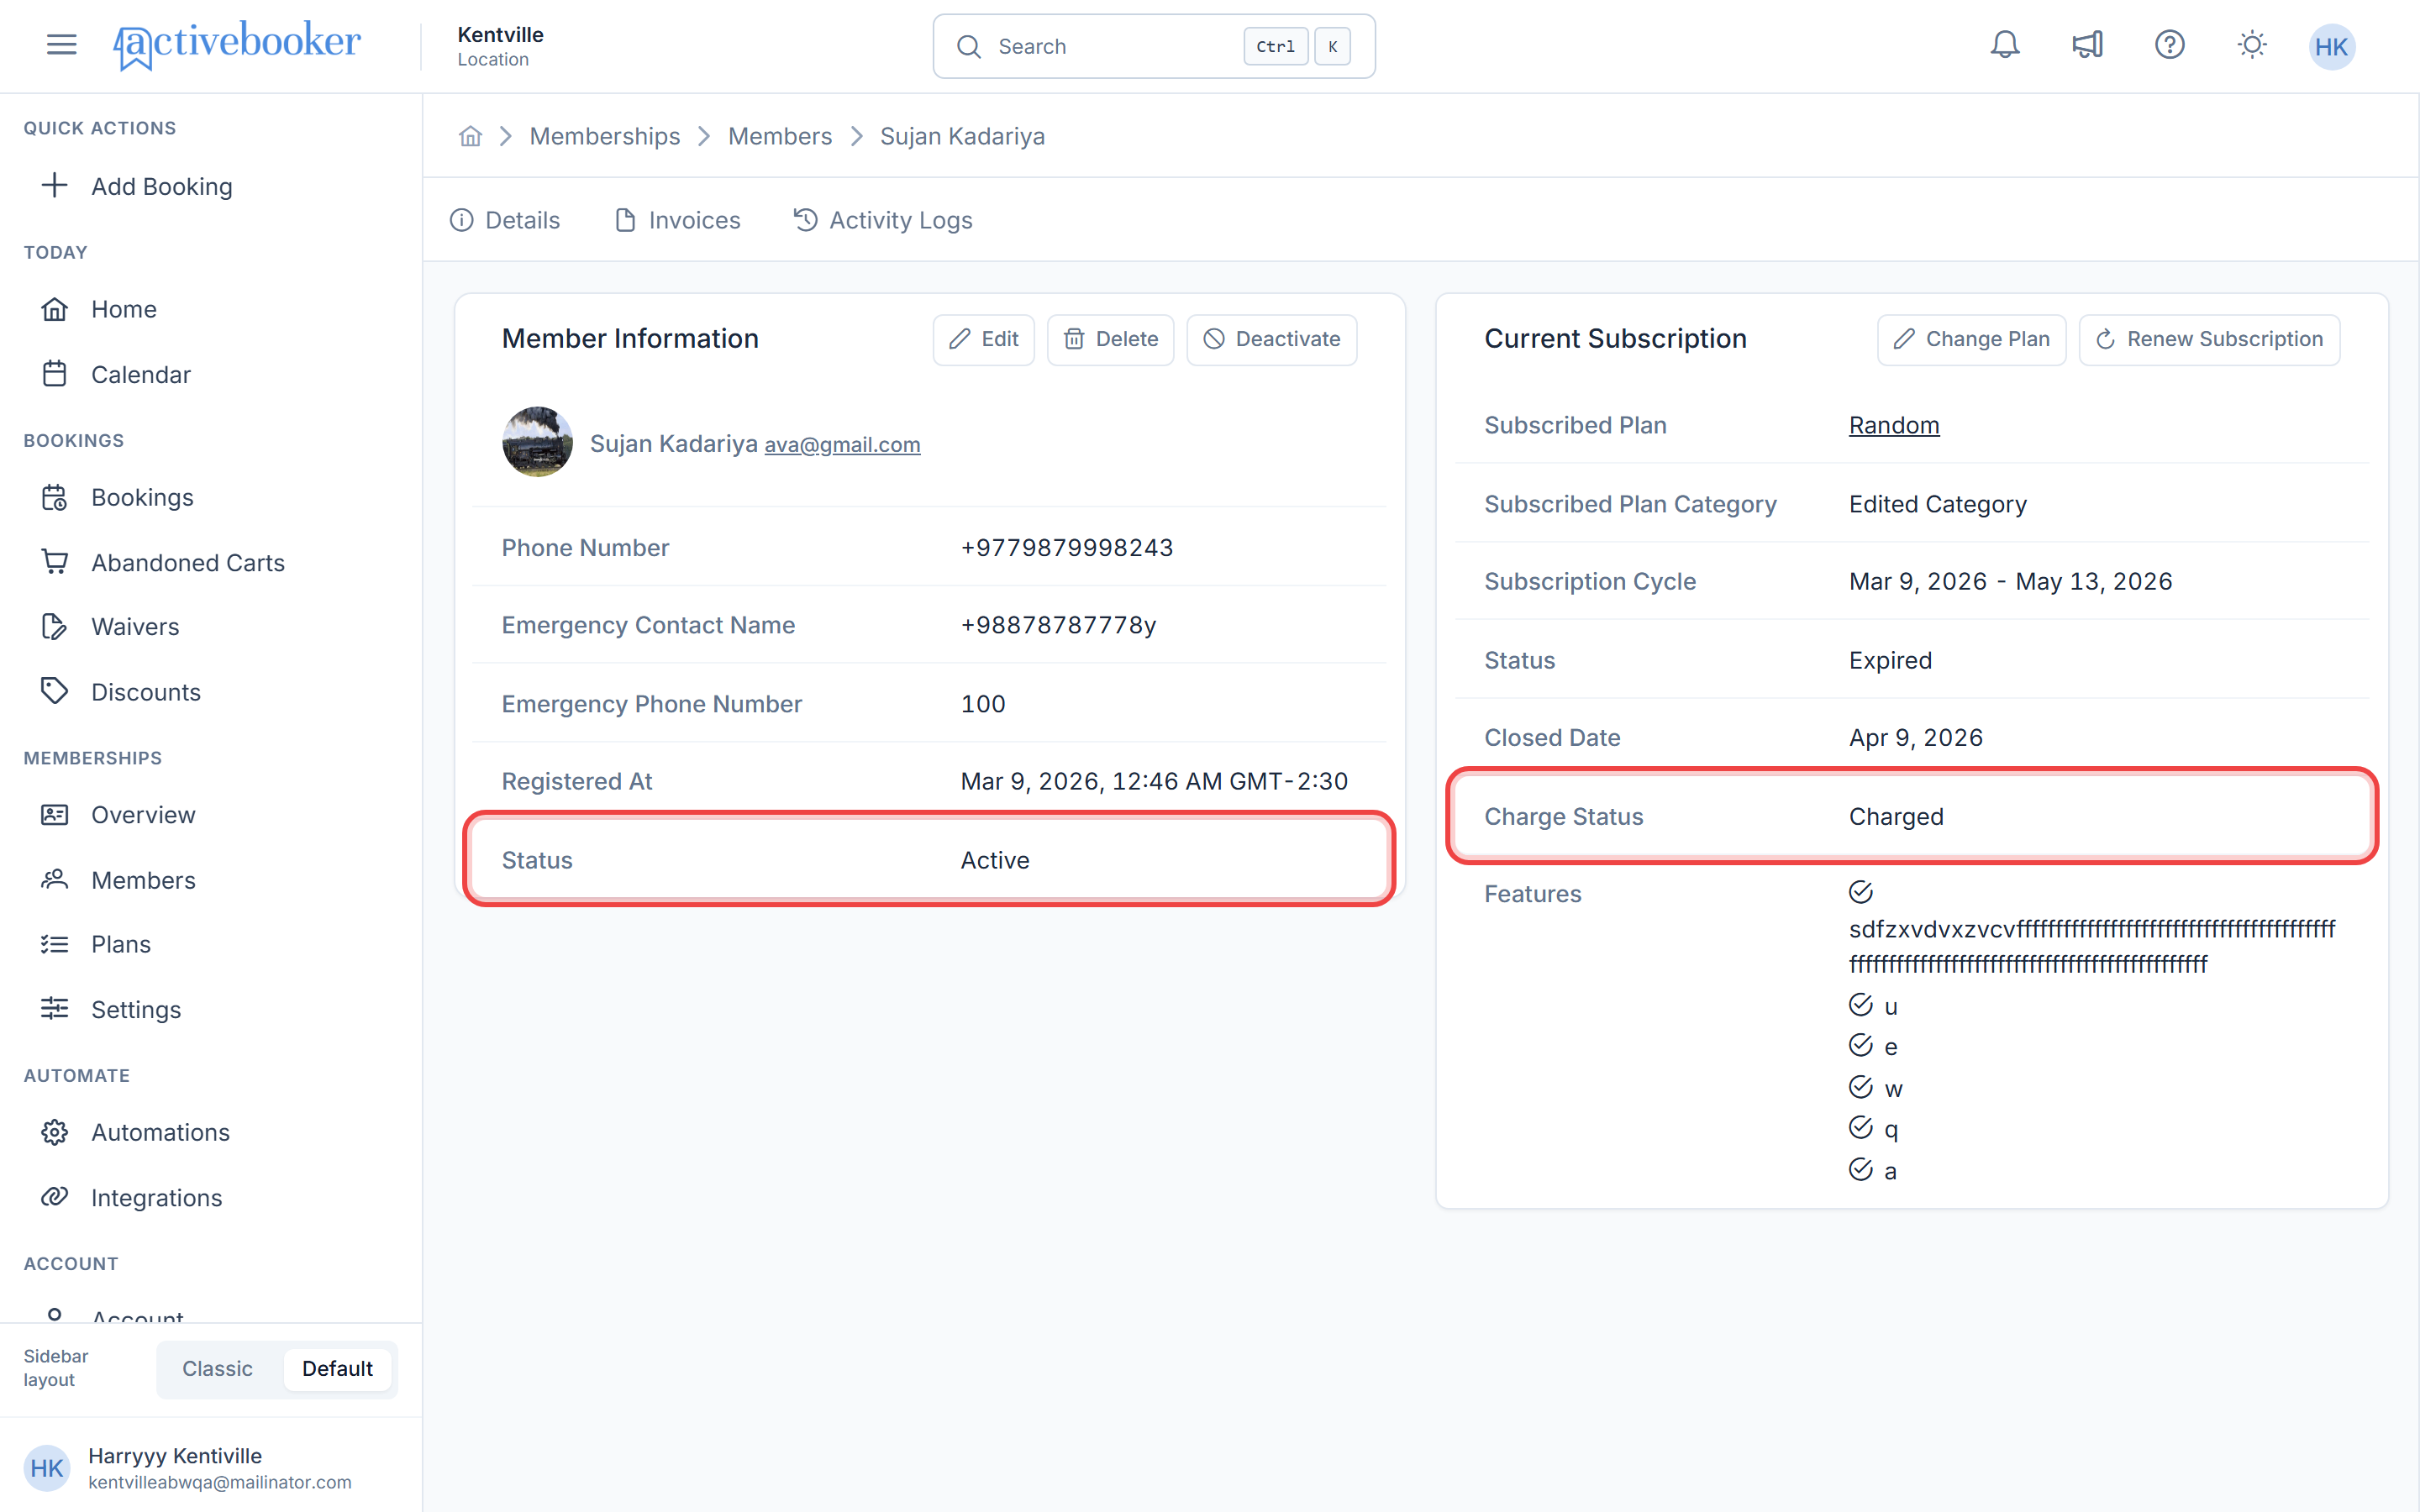Viewport: 2420px width, 1512px height.
Task: Open Add Booking quick action
Action: coord(162,186)
